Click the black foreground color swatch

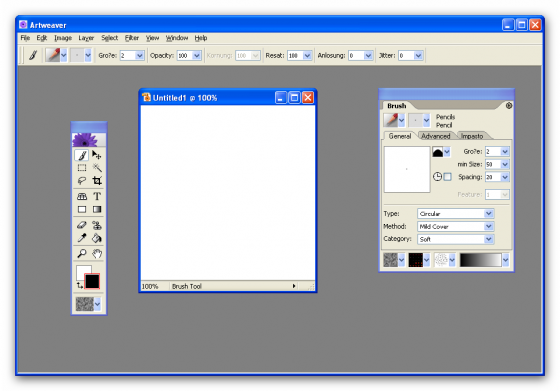[x=92, y=281]
